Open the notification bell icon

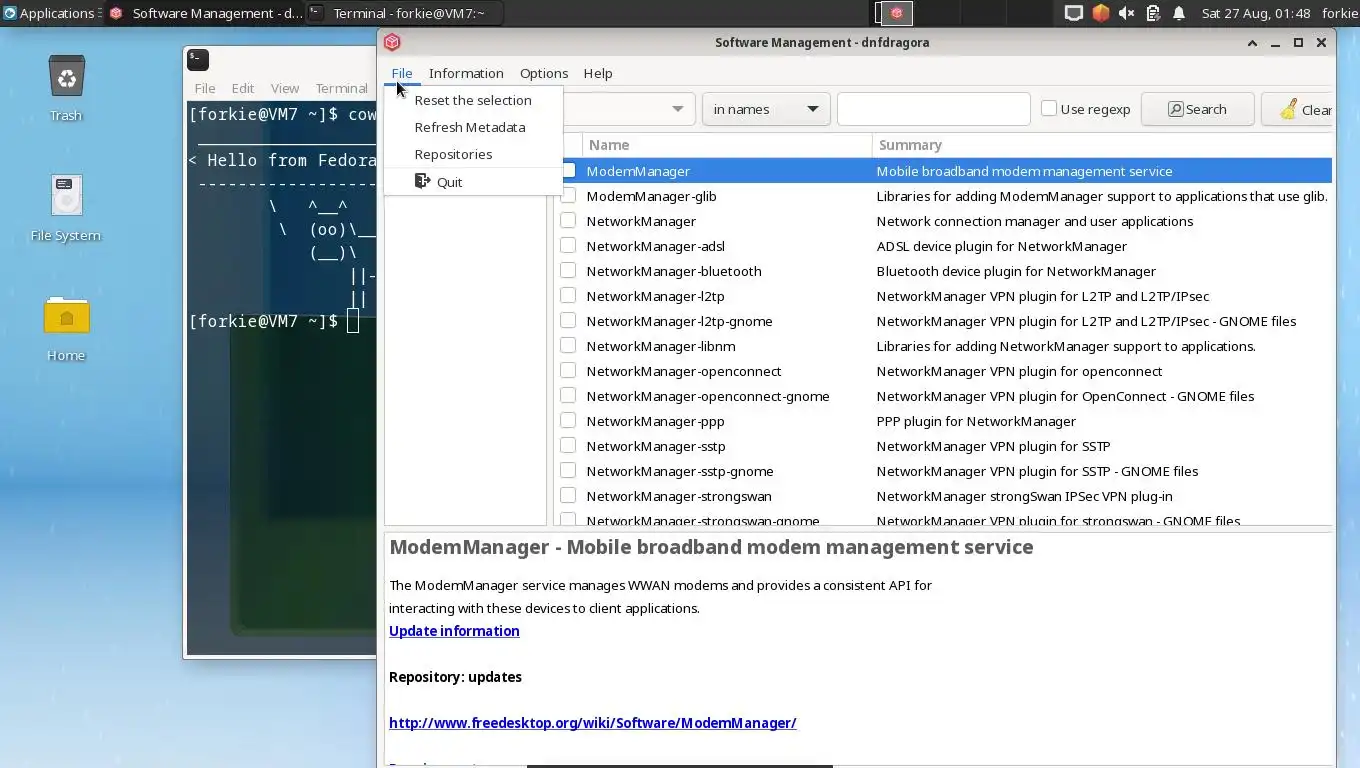click(1179, 13)
